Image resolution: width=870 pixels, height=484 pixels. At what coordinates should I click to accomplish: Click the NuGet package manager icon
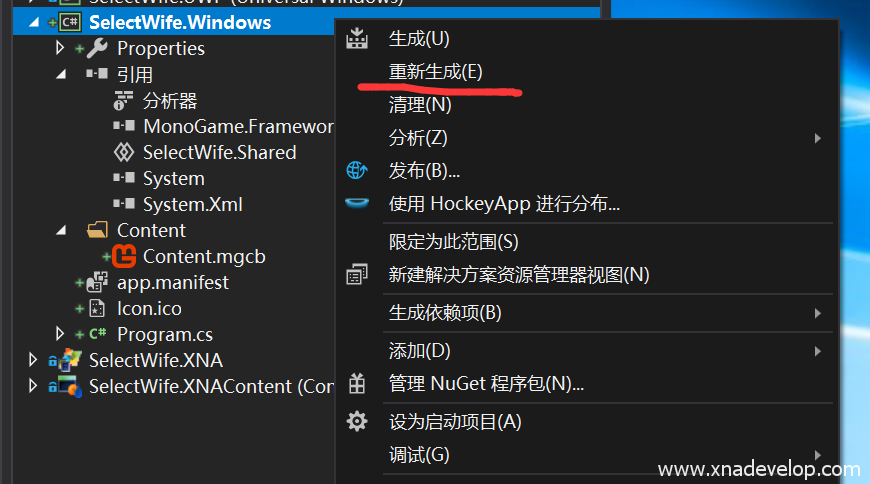coord(357,384)
